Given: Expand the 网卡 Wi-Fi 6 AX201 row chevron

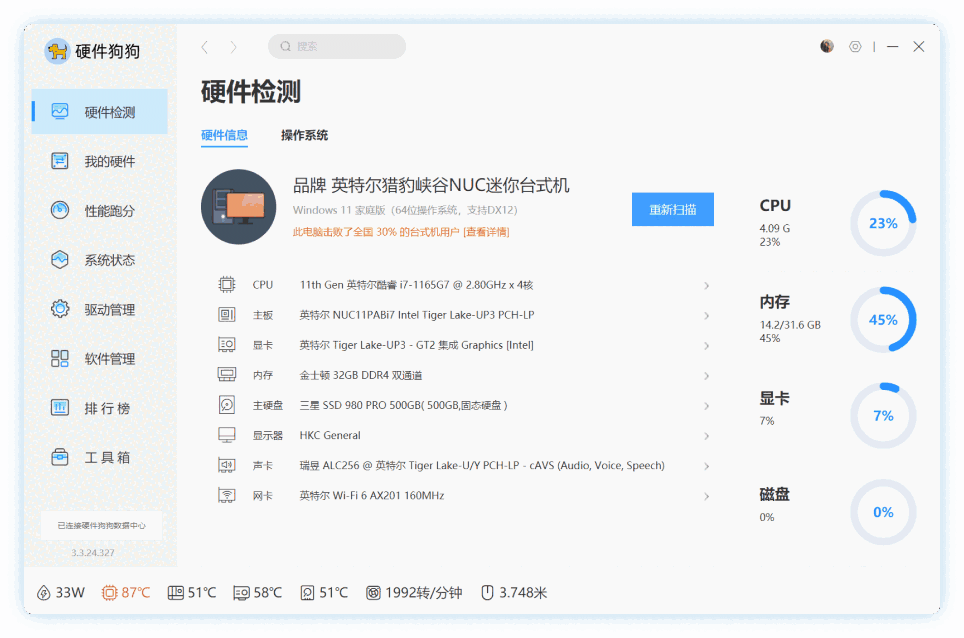Looking at the screenshot, I should (x=706, y=496).
